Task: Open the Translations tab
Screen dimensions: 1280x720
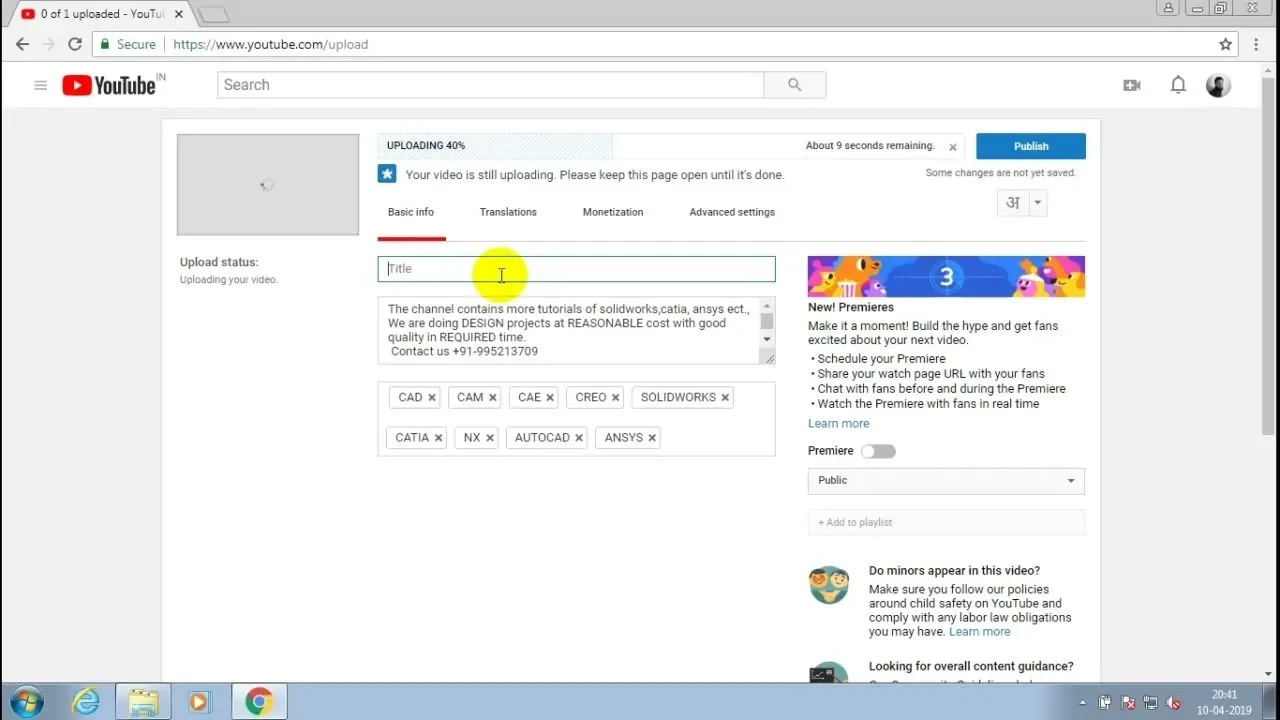Action: click(508, 212)
